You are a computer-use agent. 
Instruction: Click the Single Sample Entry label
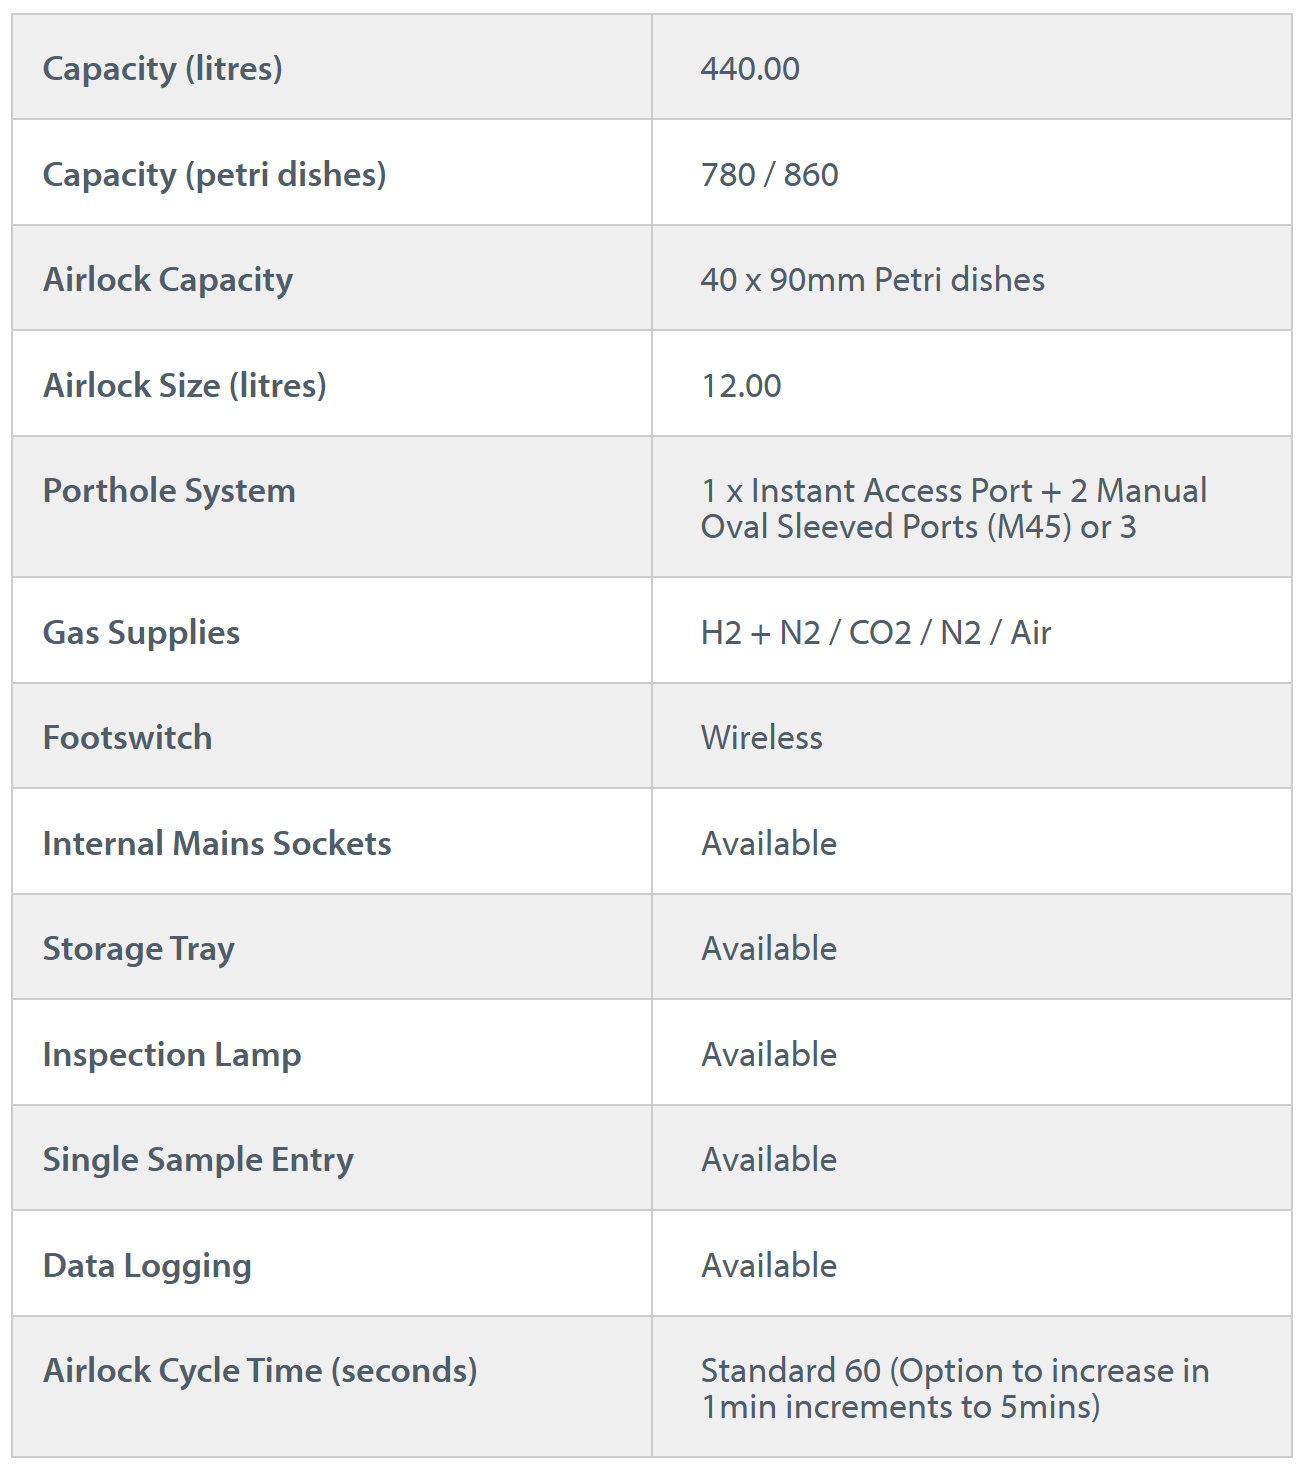pos(198,1160)
